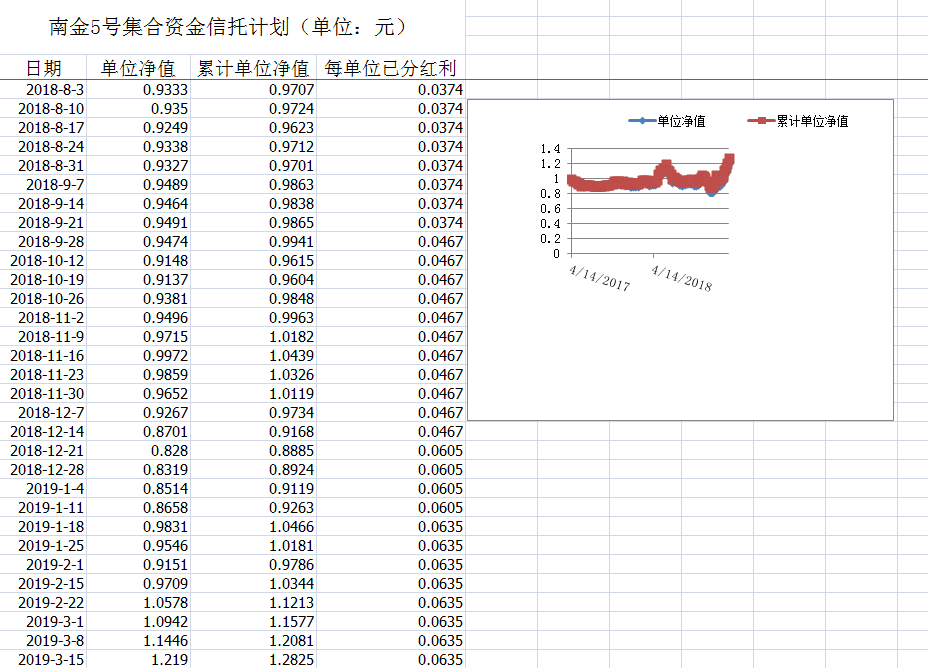Select the date cell 2019-1-4
928x668 pixels.
(x=43, y=488)
